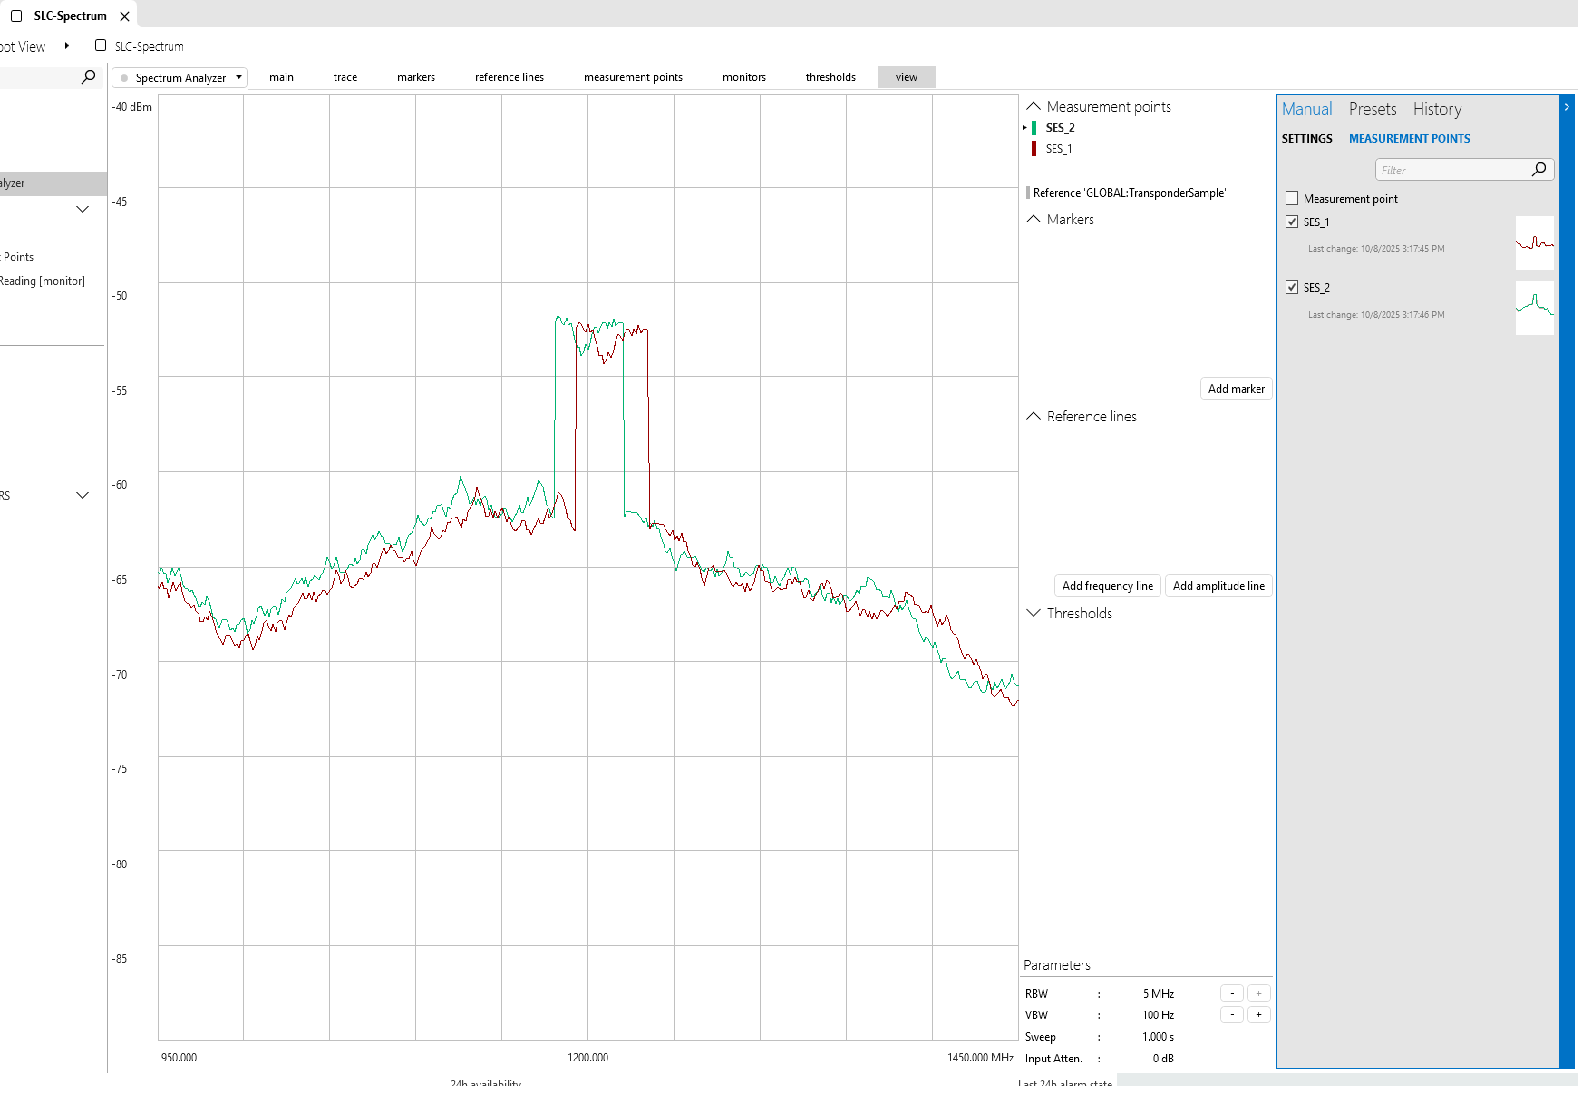Click Add frequency line button
The image size is (1578, 1093).
pos(1107,586)
